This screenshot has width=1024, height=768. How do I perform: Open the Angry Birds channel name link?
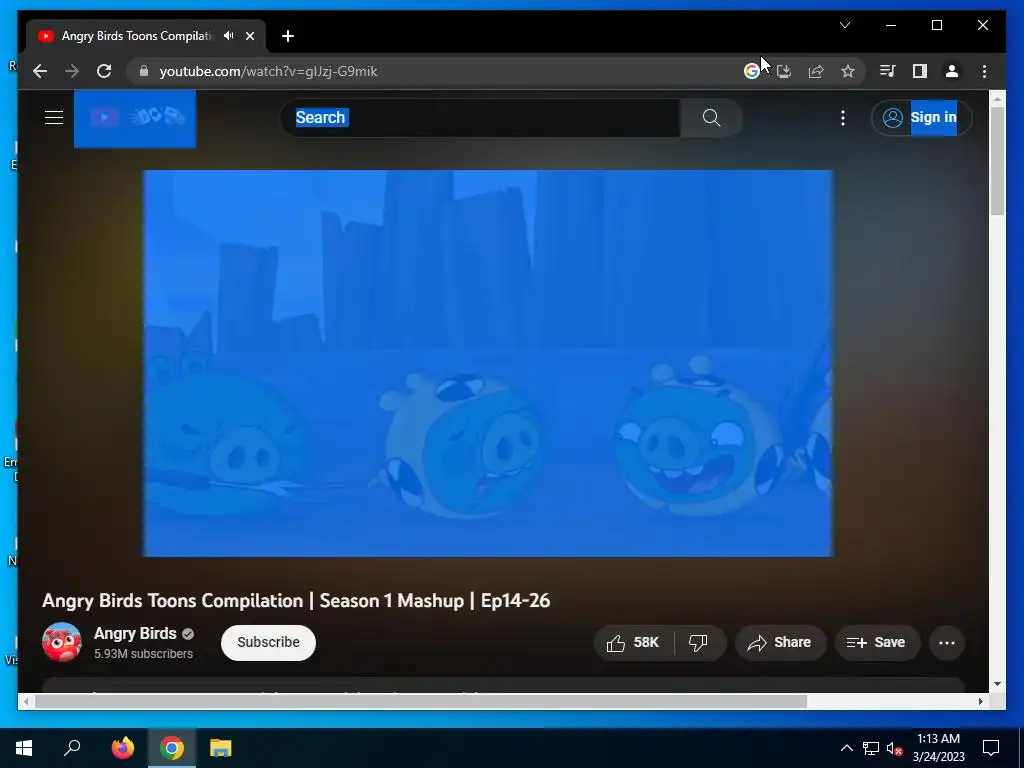pyautogui.click(x=135, y=633)
